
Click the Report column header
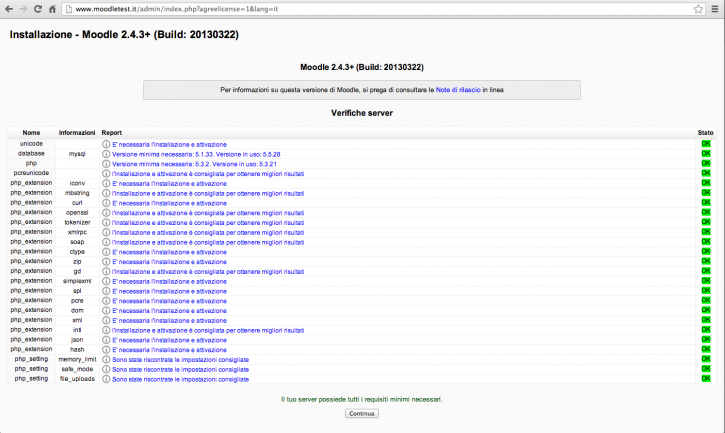pos(111,133)
